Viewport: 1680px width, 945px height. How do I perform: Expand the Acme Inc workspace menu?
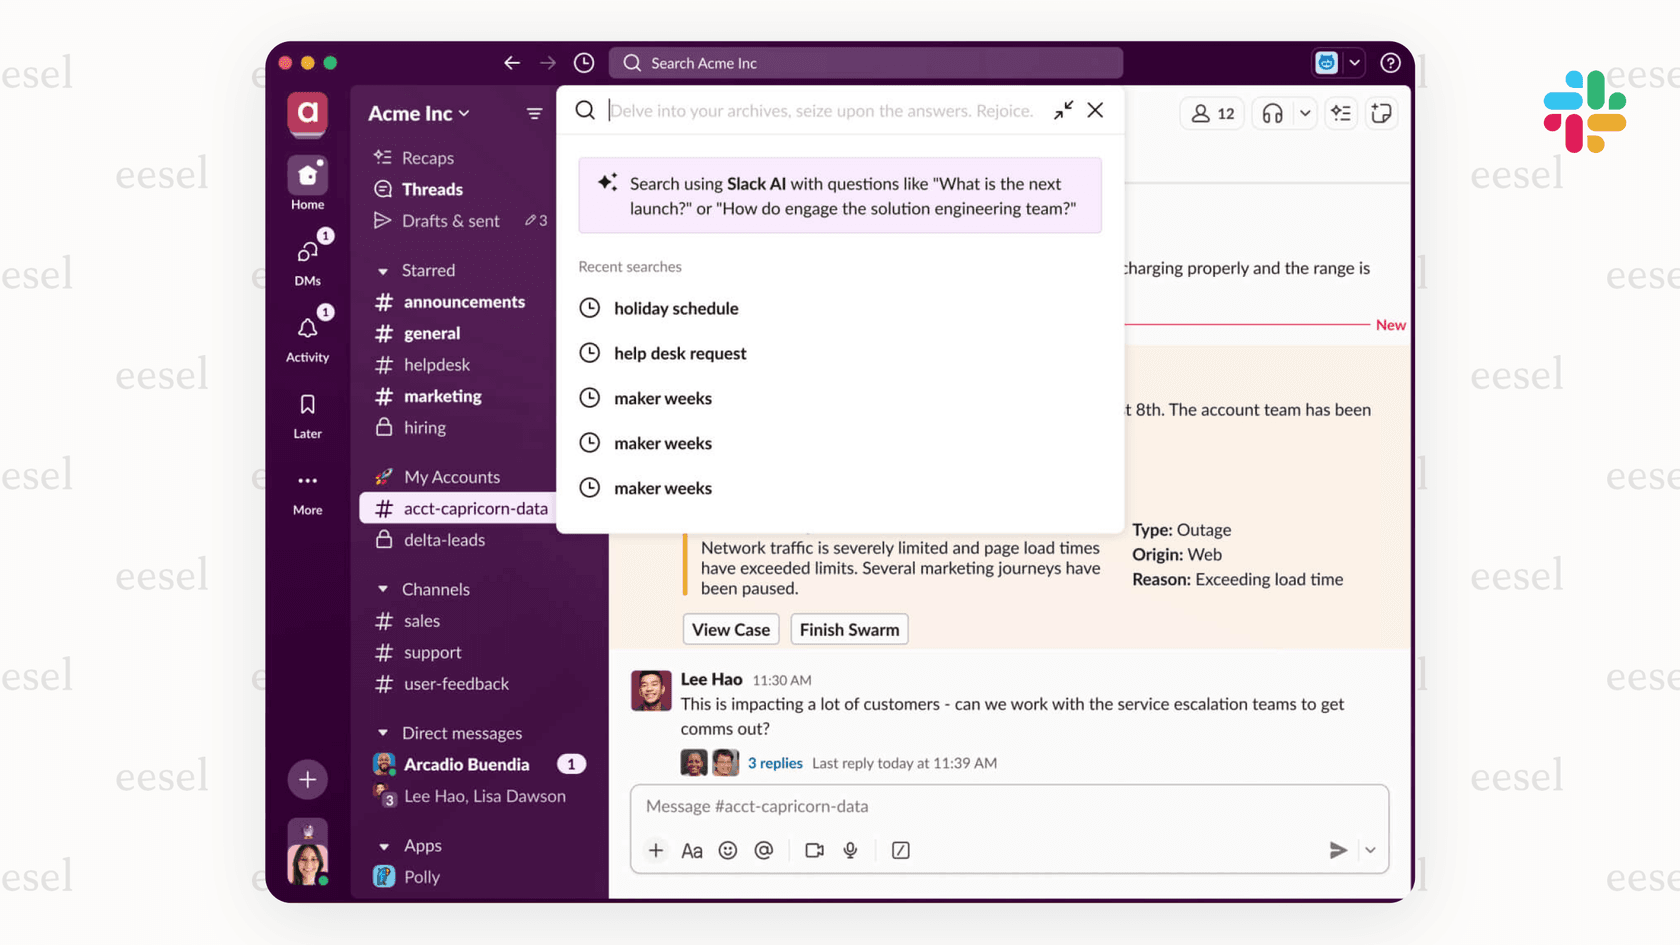click(418, 114)
